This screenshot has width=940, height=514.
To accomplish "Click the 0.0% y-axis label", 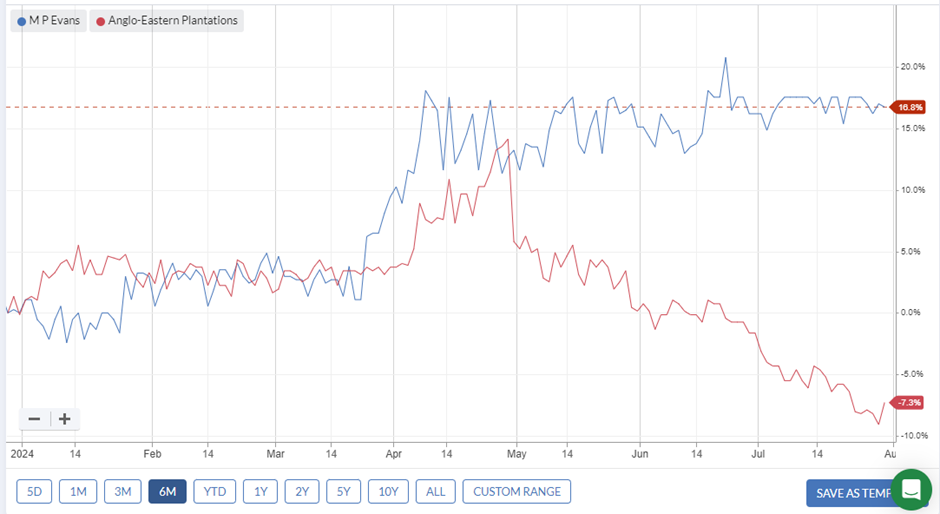I will pyautogui.click(x=911, y=312).
